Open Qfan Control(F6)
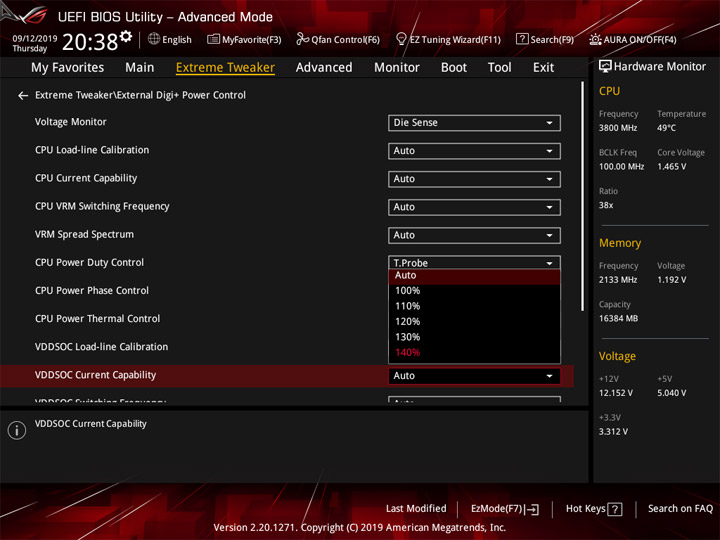This screenshot has width=720, height=540. 338,39
